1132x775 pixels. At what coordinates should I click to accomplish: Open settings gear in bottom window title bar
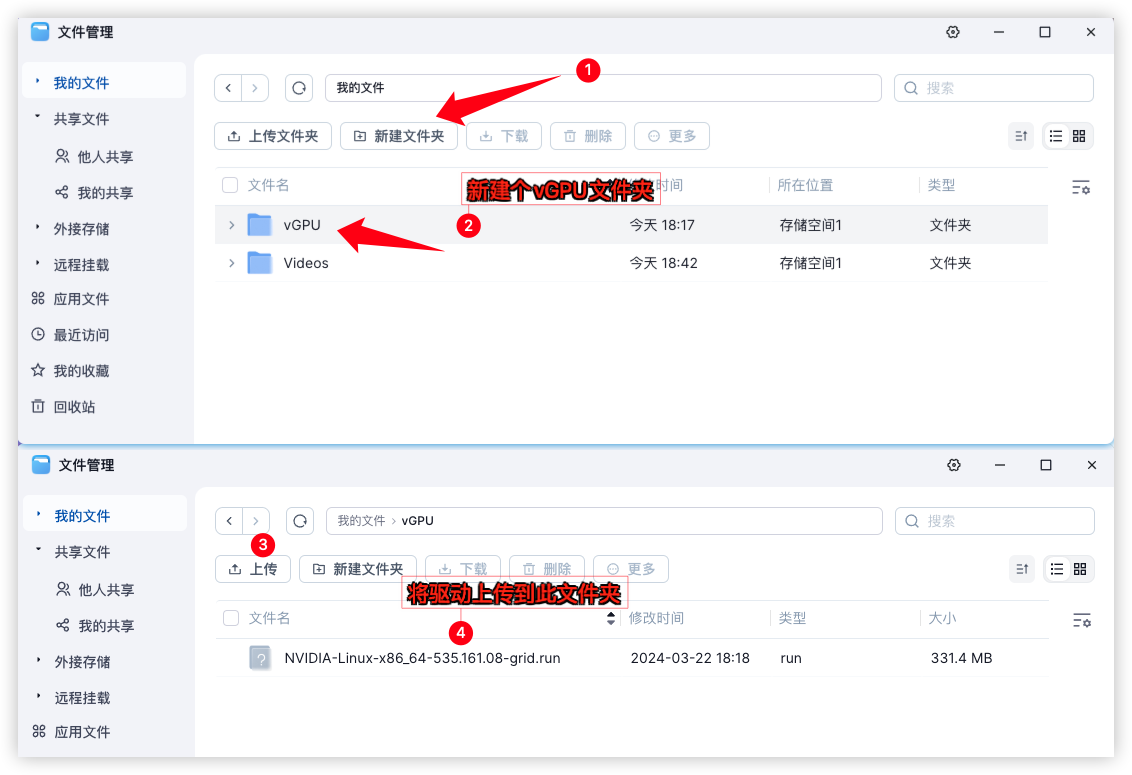tap(954, 465)
